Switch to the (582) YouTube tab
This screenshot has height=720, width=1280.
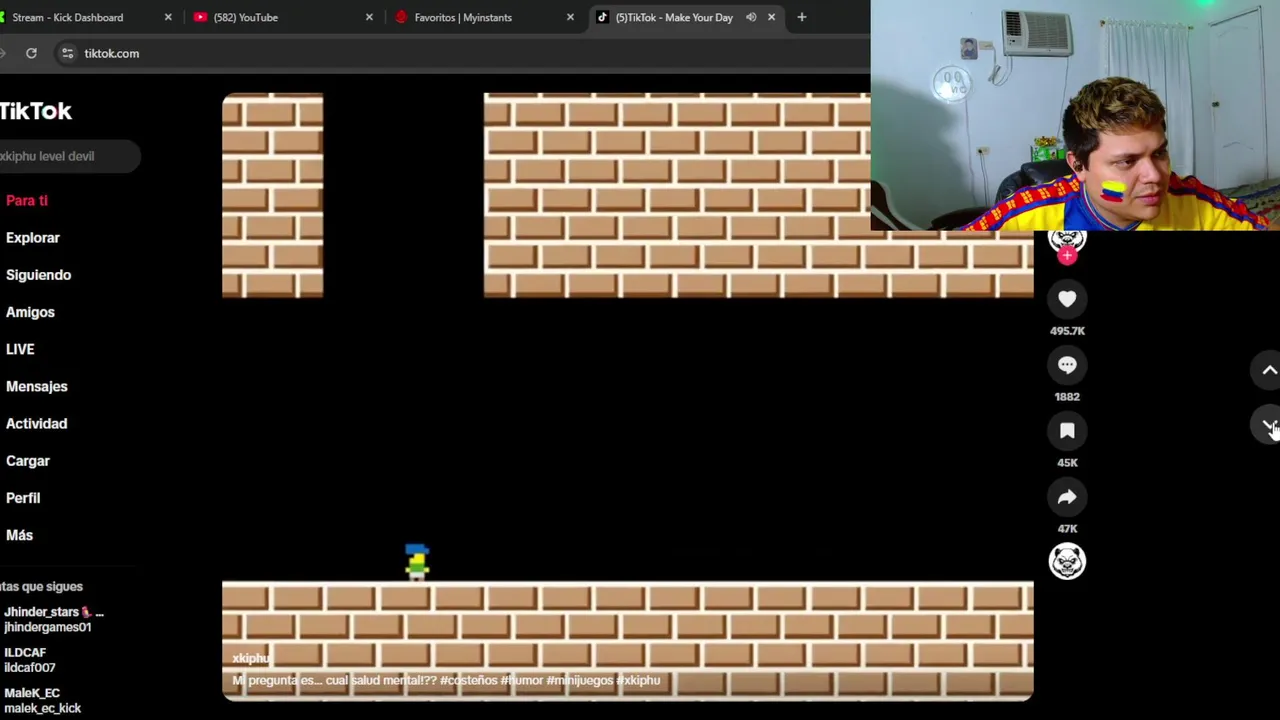282,17
